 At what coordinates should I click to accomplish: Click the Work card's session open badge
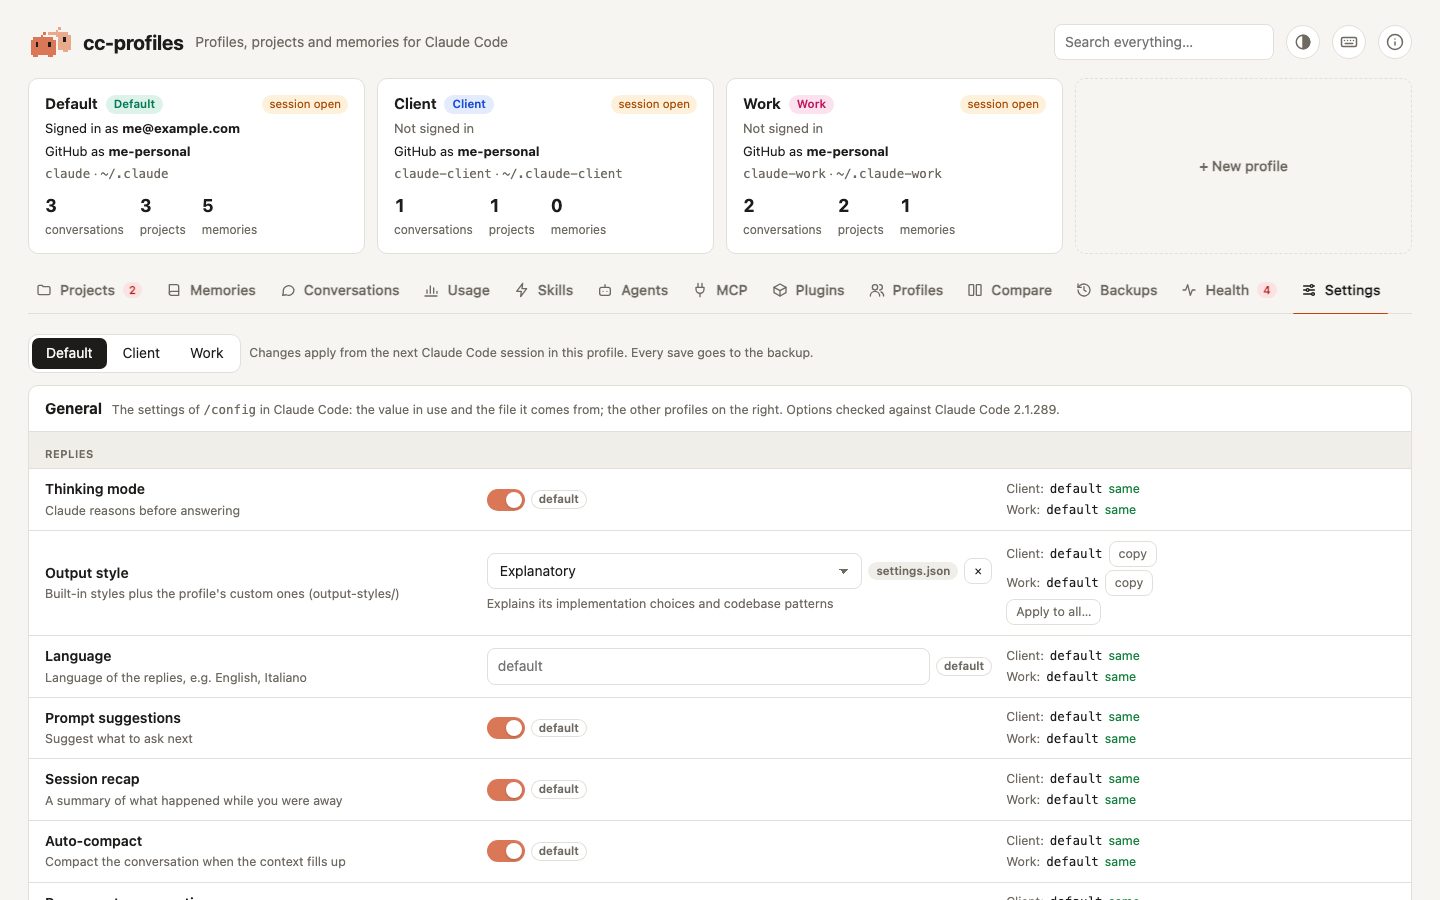pos(1003,104)
